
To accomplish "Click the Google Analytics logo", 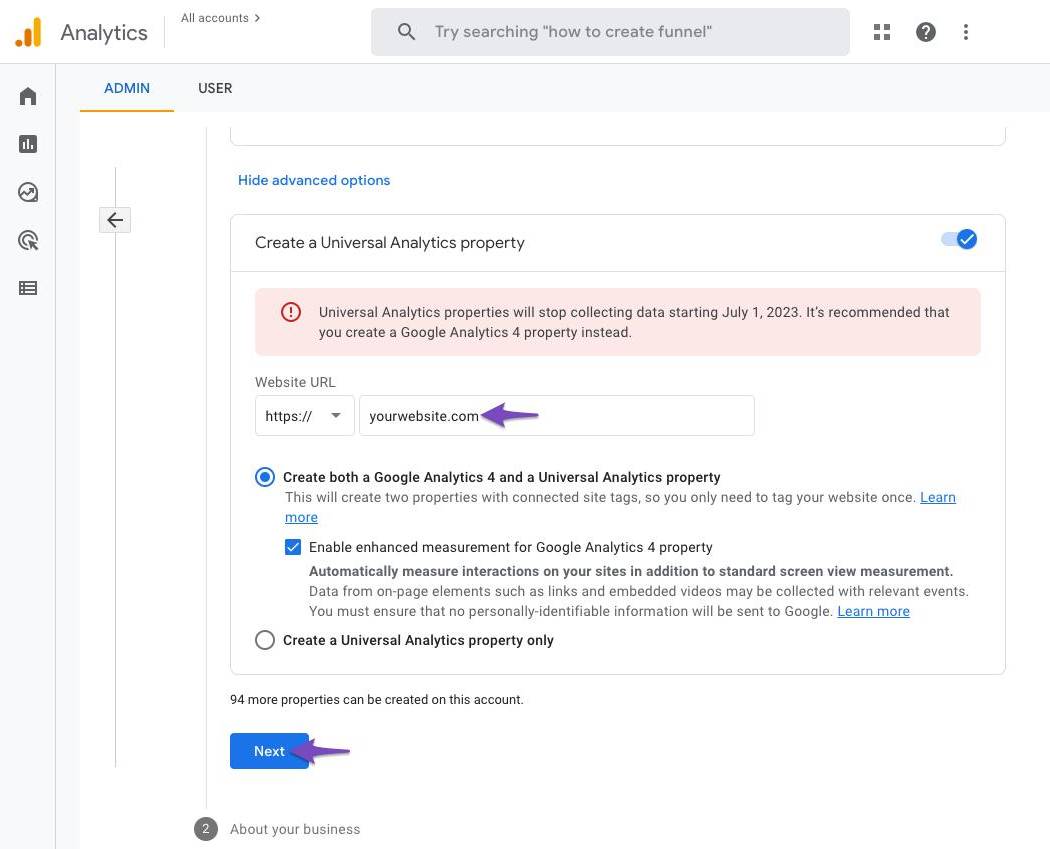I will click(x=28, y=32).
